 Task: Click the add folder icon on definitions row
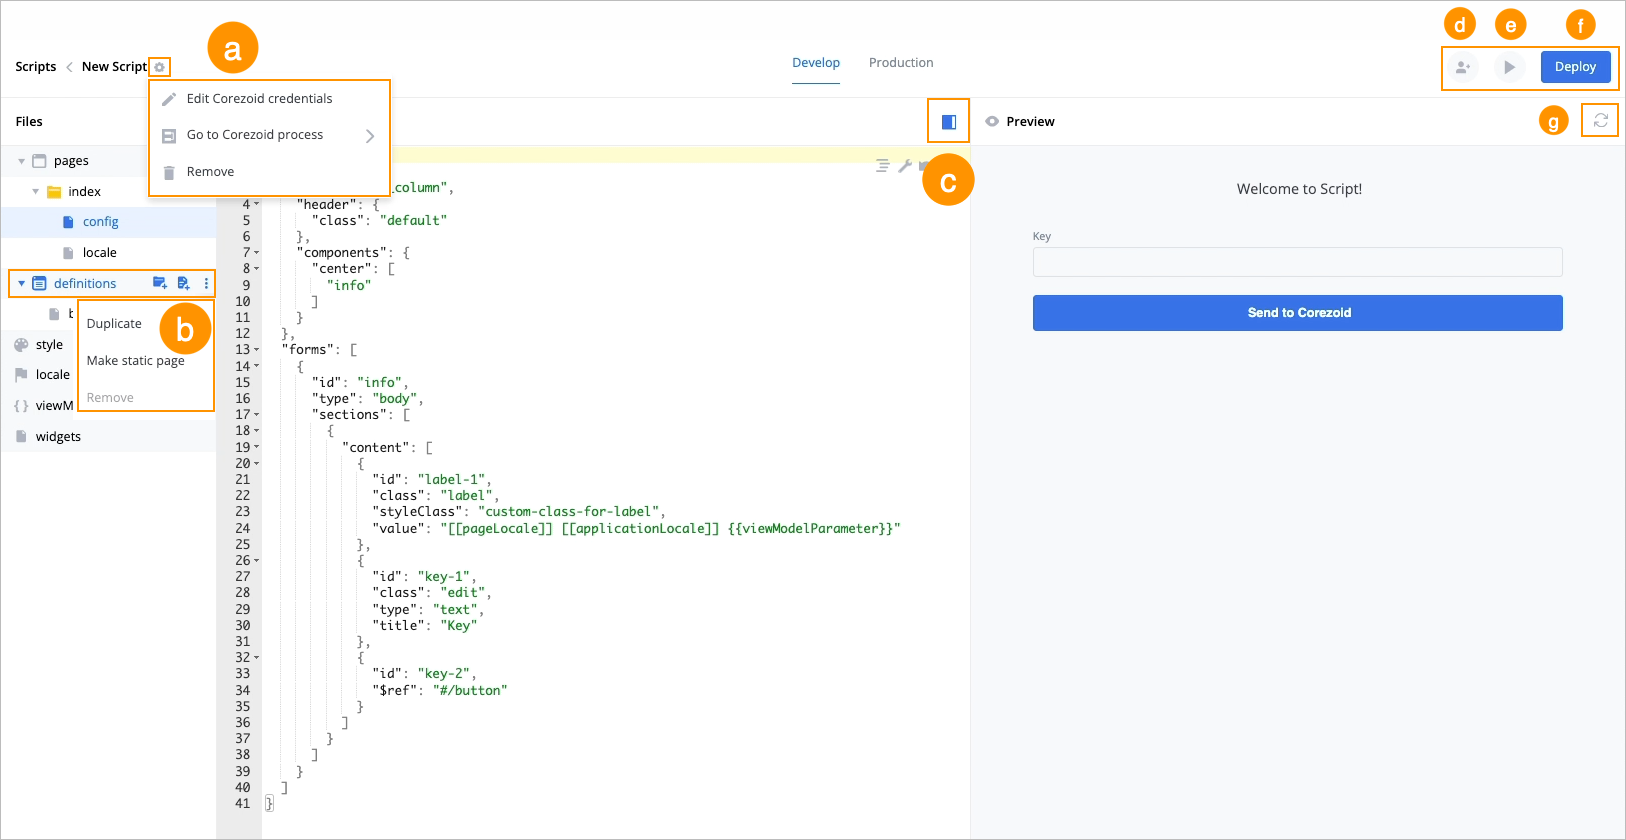[x=160, y=283]
